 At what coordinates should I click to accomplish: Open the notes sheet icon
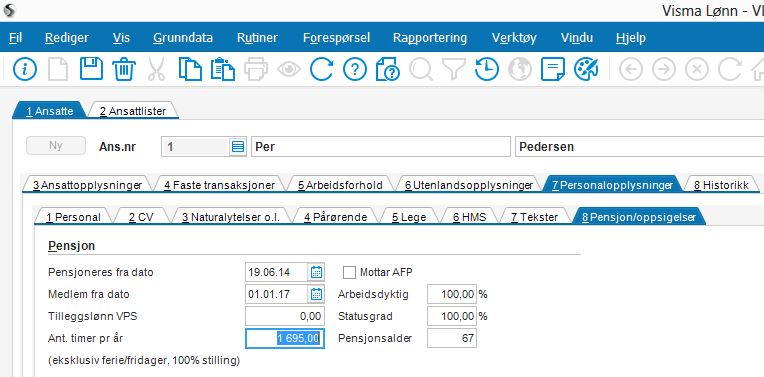553,69
